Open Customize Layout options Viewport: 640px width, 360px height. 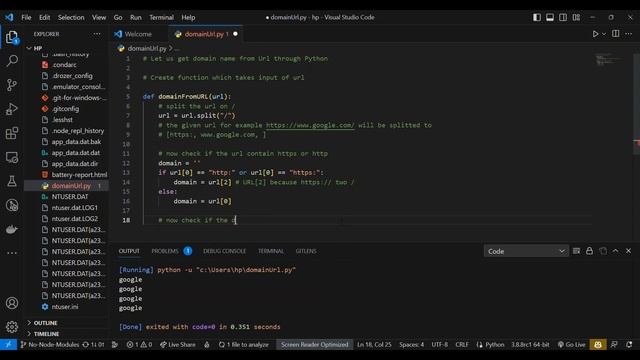click(576, 17)
